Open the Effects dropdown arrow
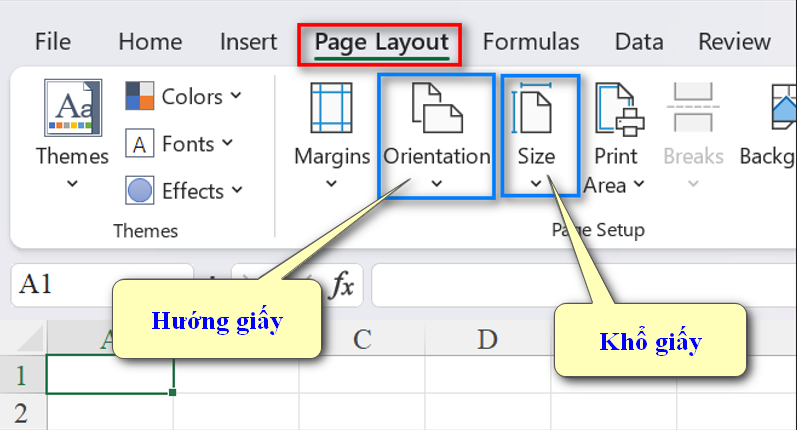The height and width of the screenshot is (430, 797). (237, 190)
